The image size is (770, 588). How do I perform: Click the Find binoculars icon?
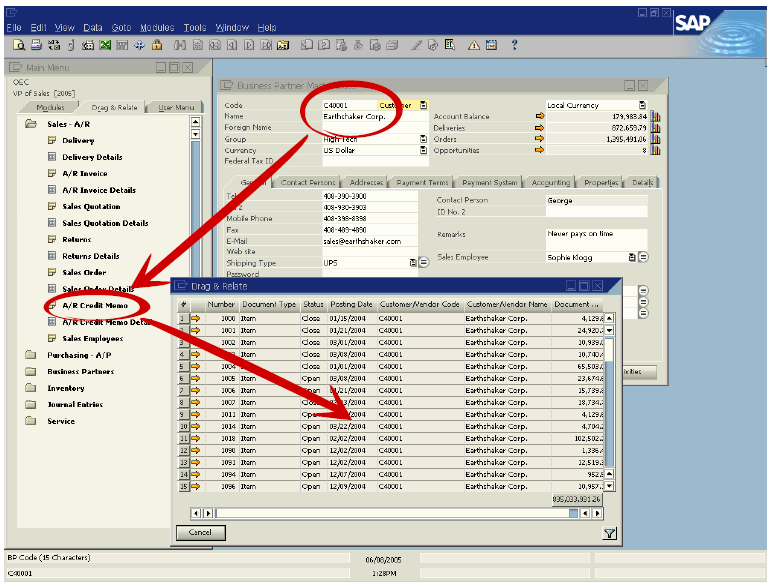tap(180, 45)
